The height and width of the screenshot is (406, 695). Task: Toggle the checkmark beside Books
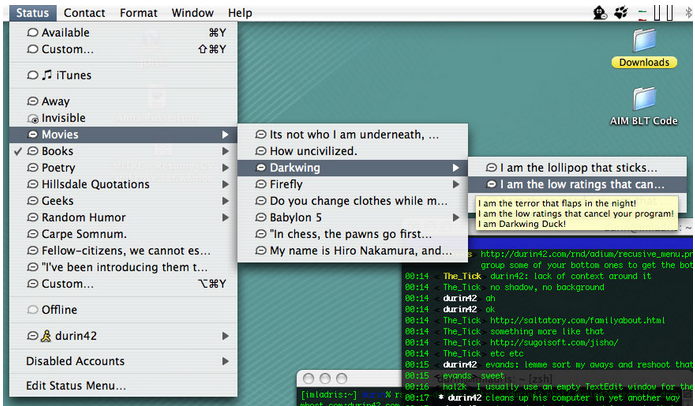coord(18,151)
